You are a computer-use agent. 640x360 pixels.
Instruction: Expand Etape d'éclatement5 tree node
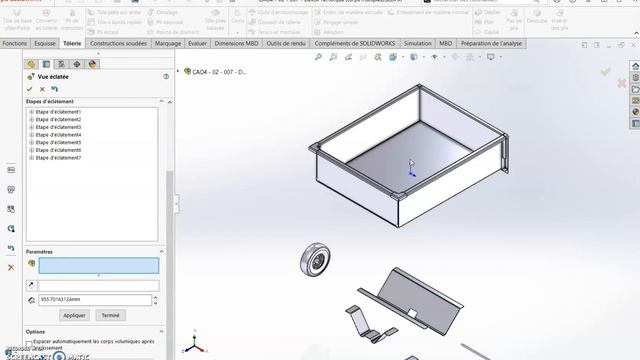(31, 142)
